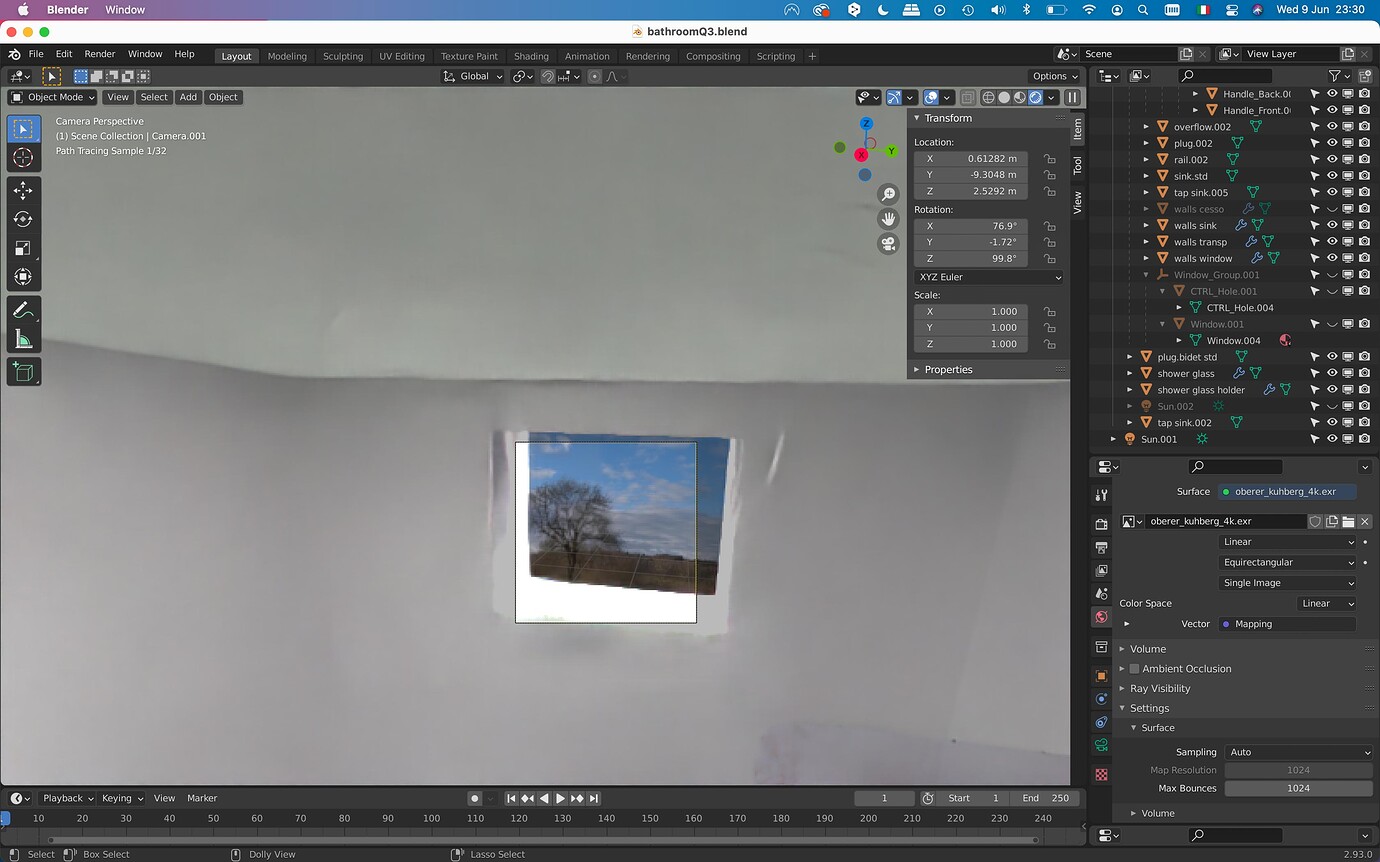
Task: Click the Options button in viewport header
Action: pos(1053,76)
